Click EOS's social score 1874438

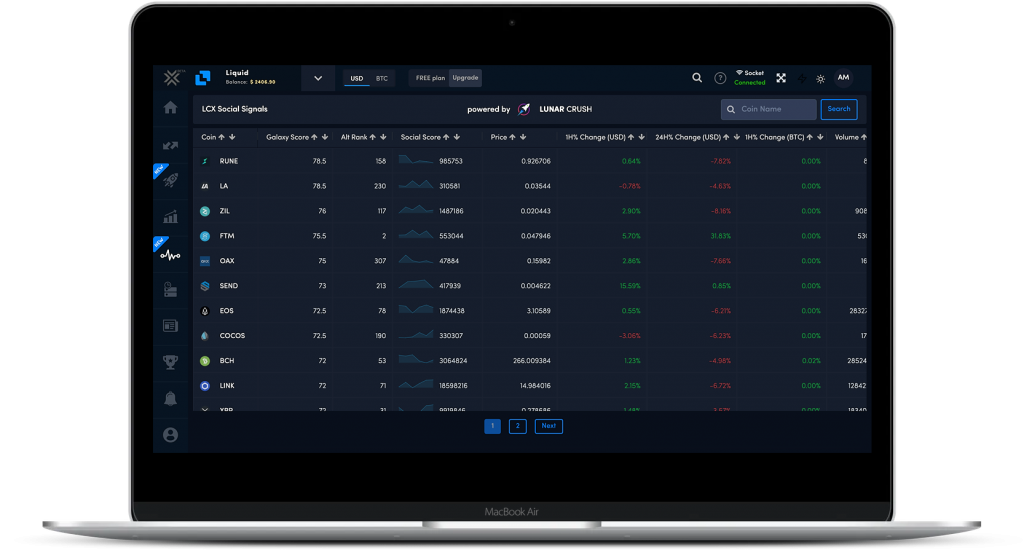pyautogui.click(x=452, y=311)
